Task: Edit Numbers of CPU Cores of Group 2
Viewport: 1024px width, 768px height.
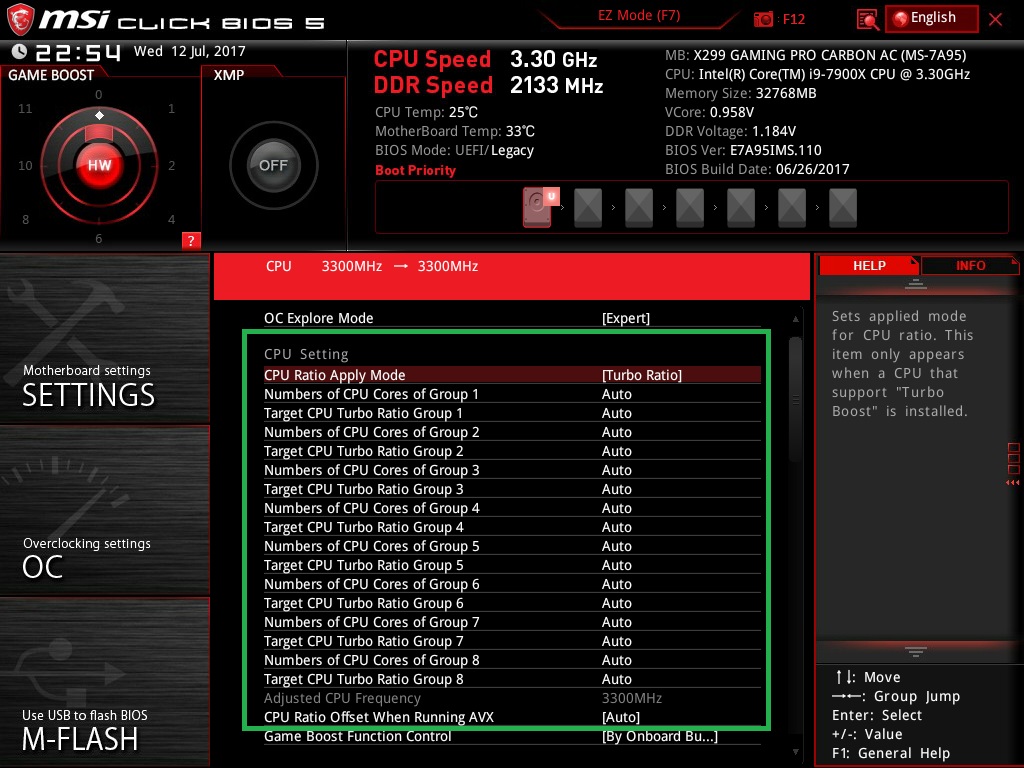Action: tap(512, 432)
